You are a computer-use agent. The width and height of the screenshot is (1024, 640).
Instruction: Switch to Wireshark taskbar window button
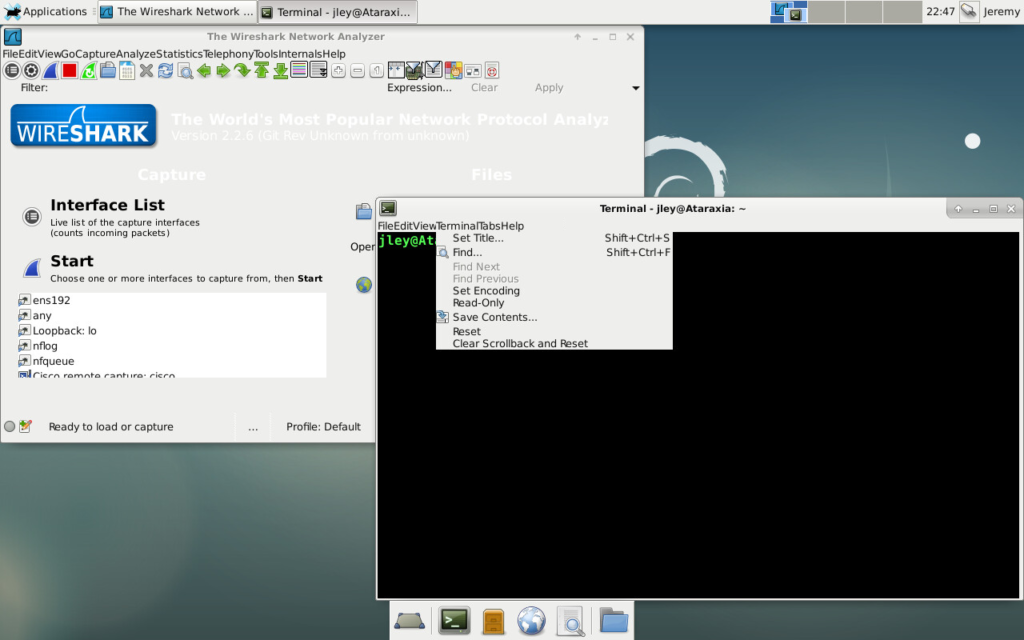click(x=178, y=12)
